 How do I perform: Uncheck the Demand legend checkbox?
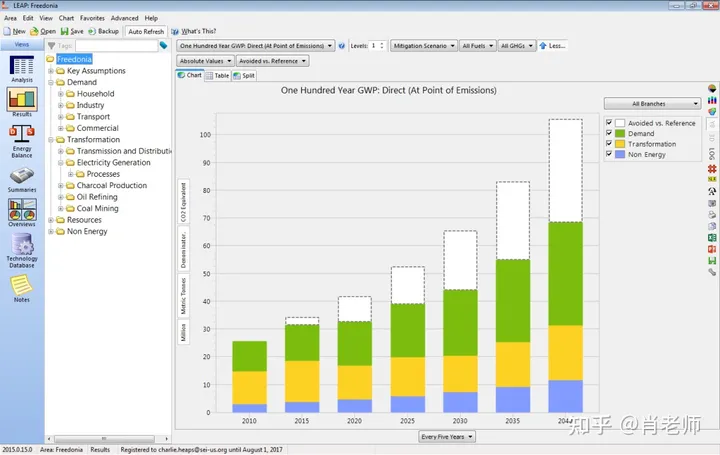pyautogui.click(x=609, y=133)
